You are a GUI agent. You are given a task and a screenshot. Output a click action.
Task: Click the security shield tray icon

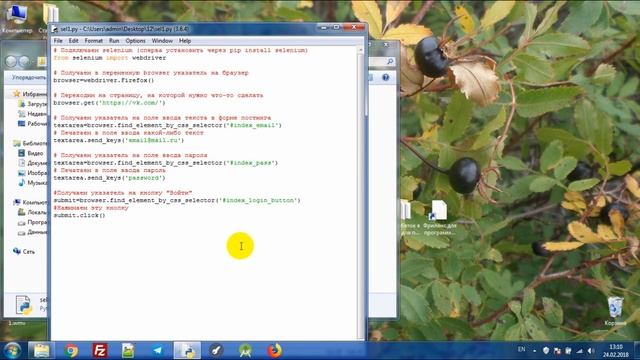546,351
